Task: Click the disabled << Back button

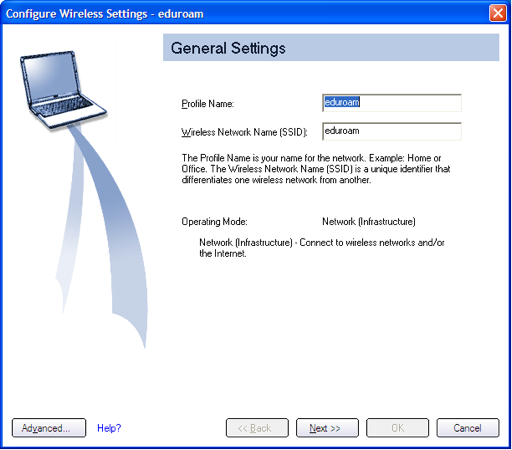Action: [257, 428]
